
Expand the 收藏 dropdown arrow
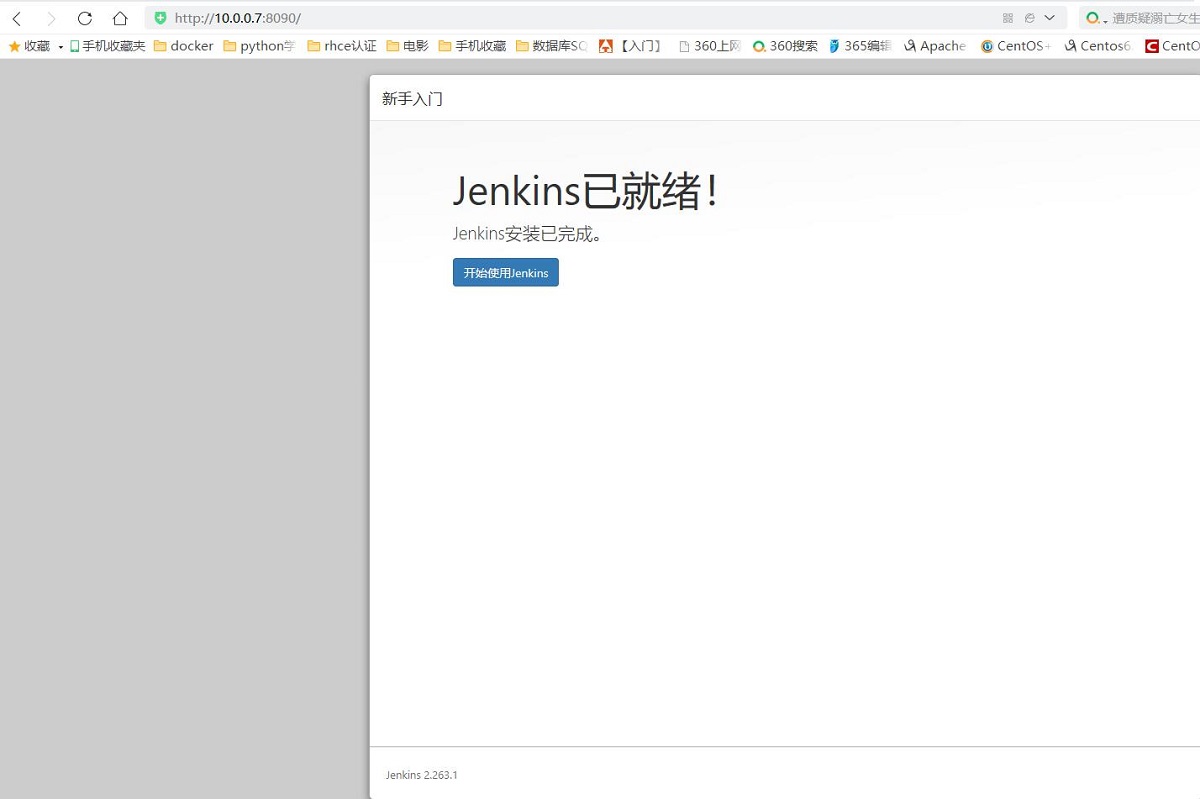point(60,47)
